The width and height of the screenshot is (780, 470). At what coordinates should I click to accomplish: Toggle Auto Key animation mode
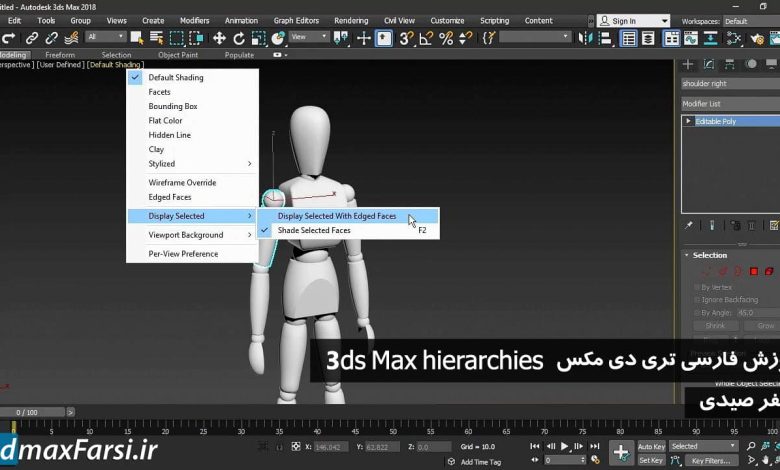[x=651, y=446]
